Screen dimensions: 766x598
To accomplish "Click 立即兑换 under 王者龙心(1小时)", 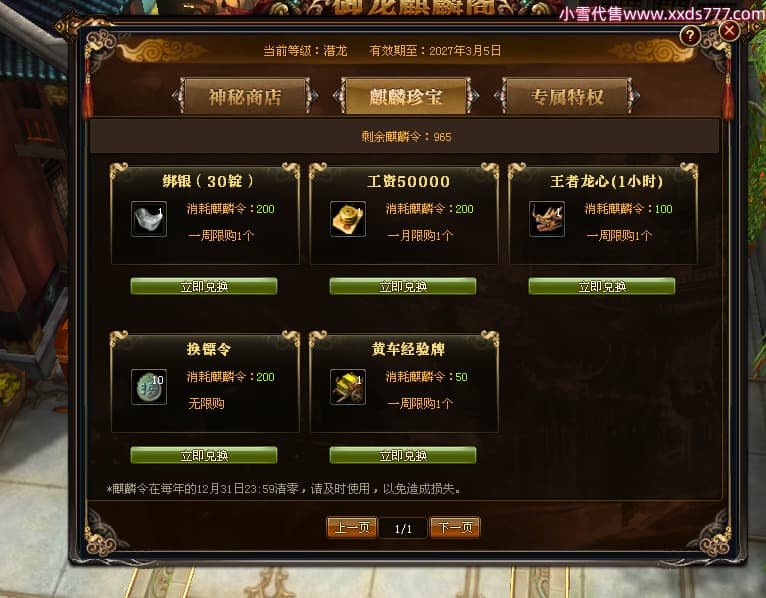I will 602,286.
